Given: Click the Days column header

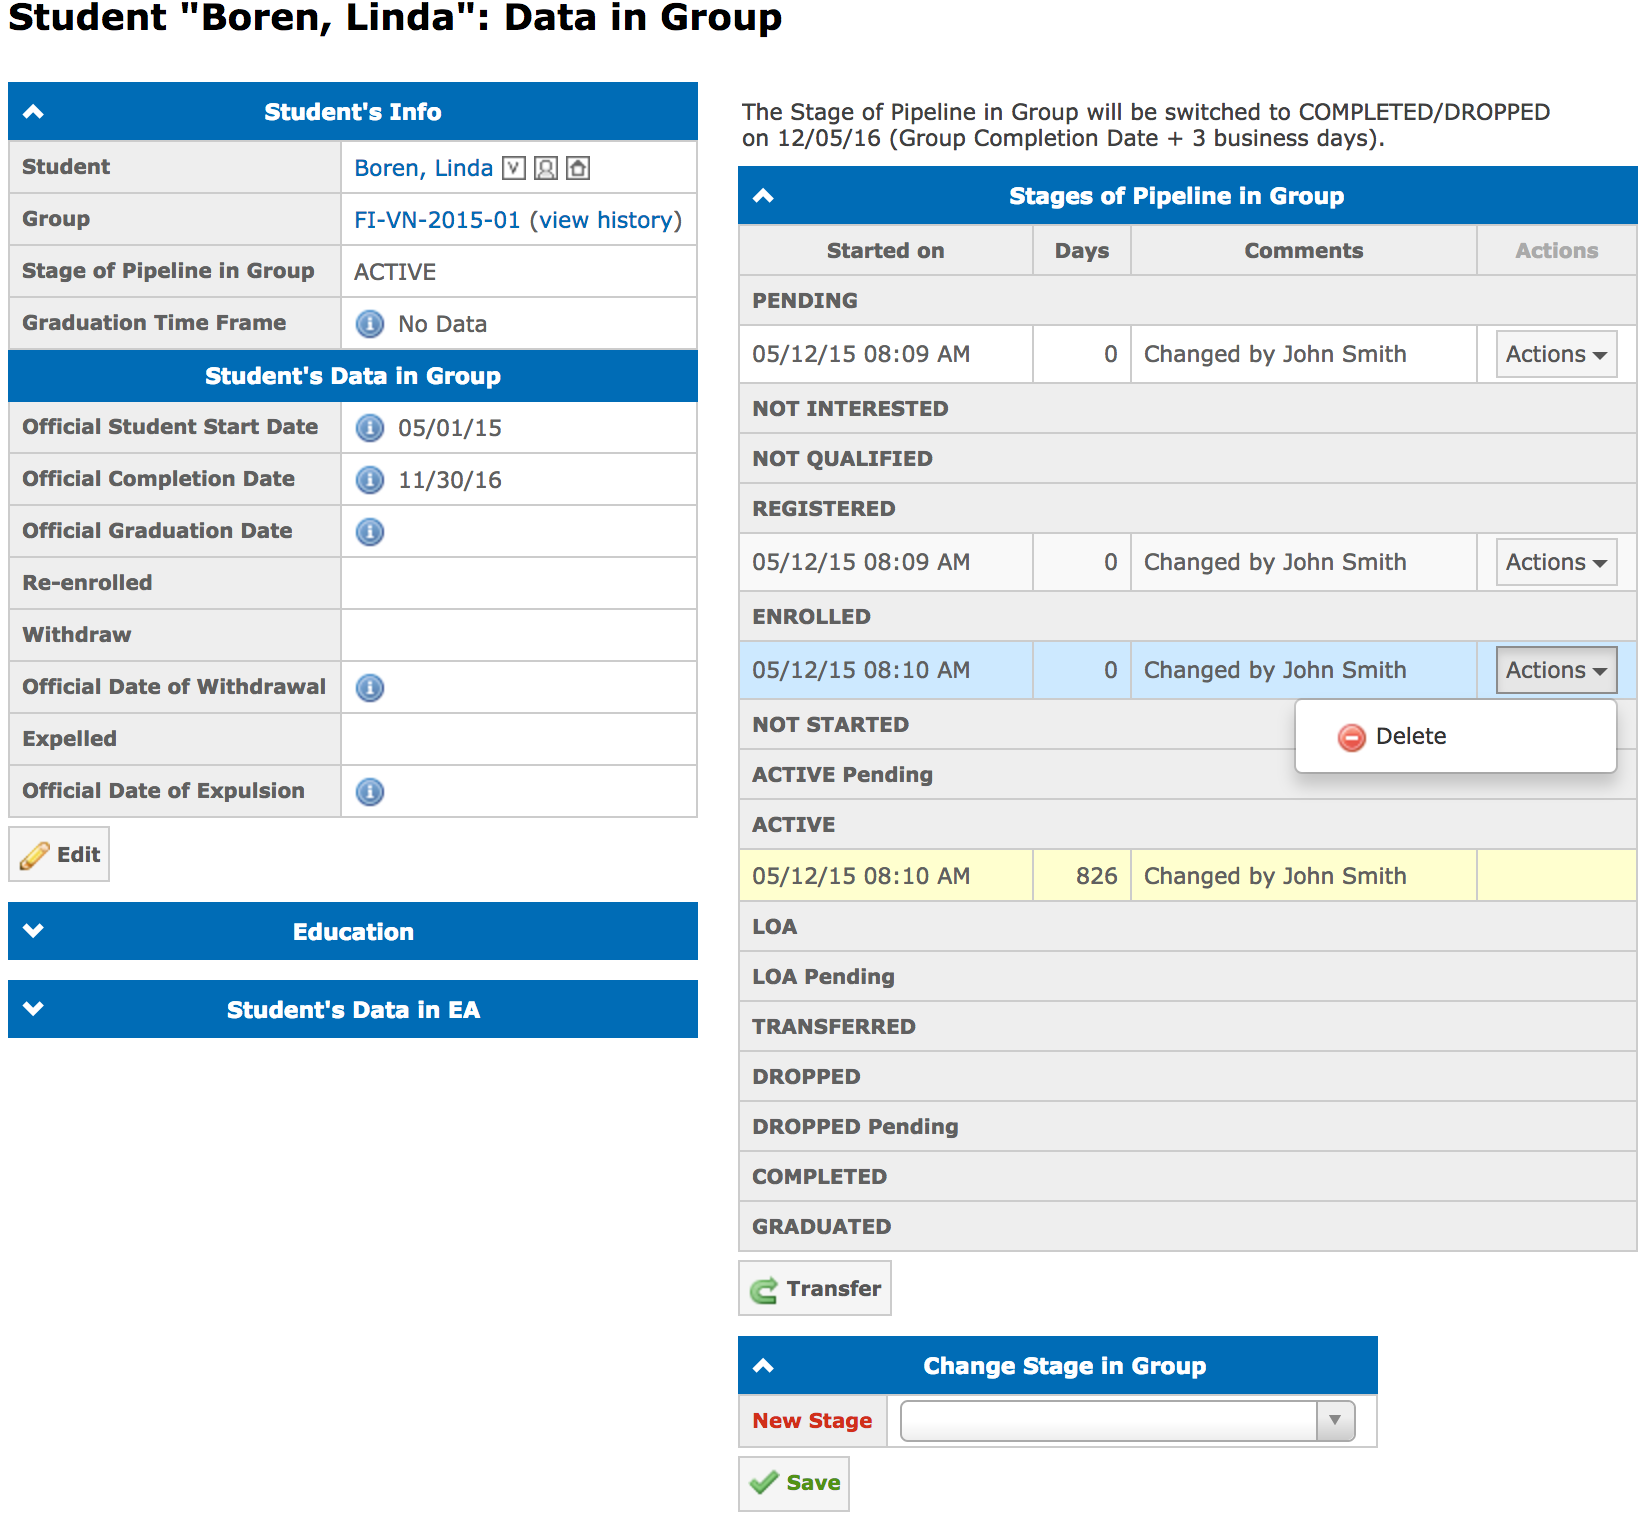Looking at the screenshot, I should coord(1082,251).
